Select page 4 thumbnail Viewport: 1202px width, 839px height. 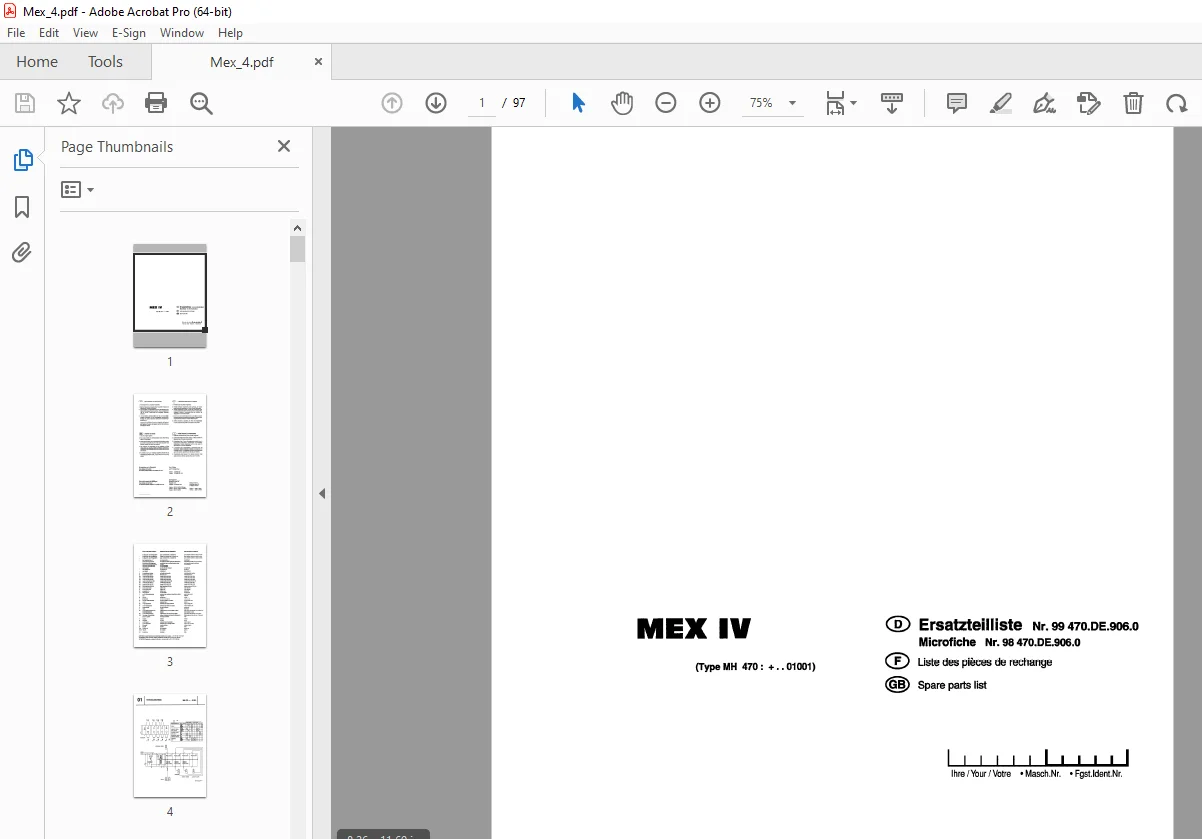tap(170, 745)
